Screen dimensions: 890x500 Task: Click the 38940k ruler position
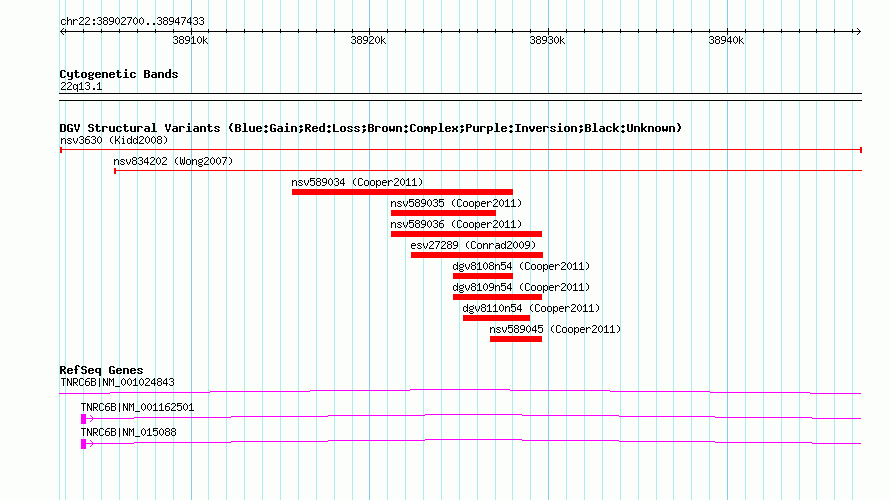click(x=726, y=40)
